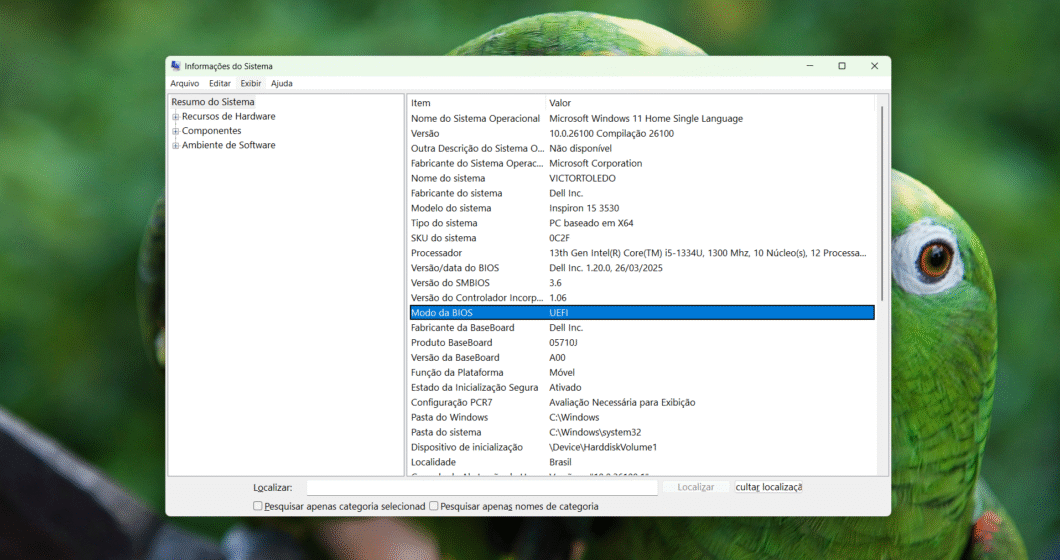Image resolution: width=1060 pixels, height=560 pixels.
Task: Select the Produto BaseBoard row
Action: pyautogui.click(x=642, y=342)
